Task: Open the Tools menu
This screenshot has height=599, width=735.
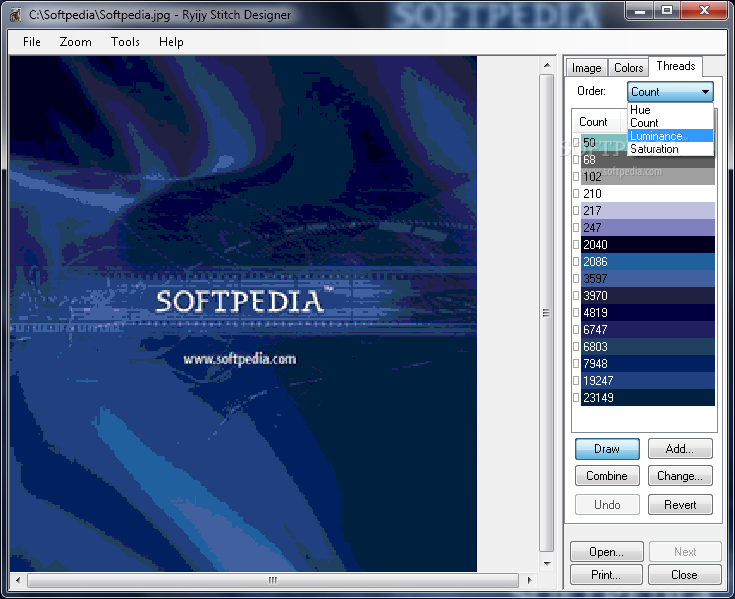Action: pyautogui.click(x=125, y=42)
